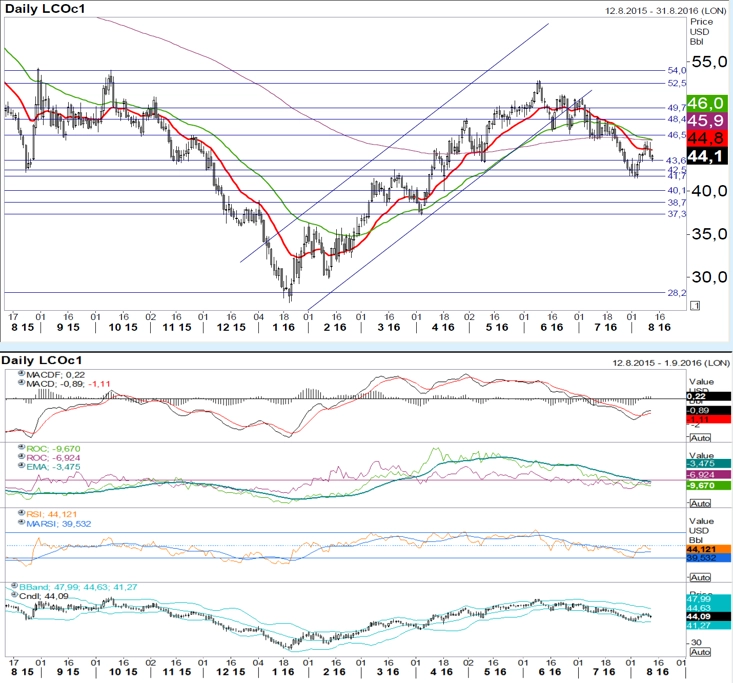Click the green 46,0 price tag
Screen dimensions: 733x683
(x=707, y=103)
